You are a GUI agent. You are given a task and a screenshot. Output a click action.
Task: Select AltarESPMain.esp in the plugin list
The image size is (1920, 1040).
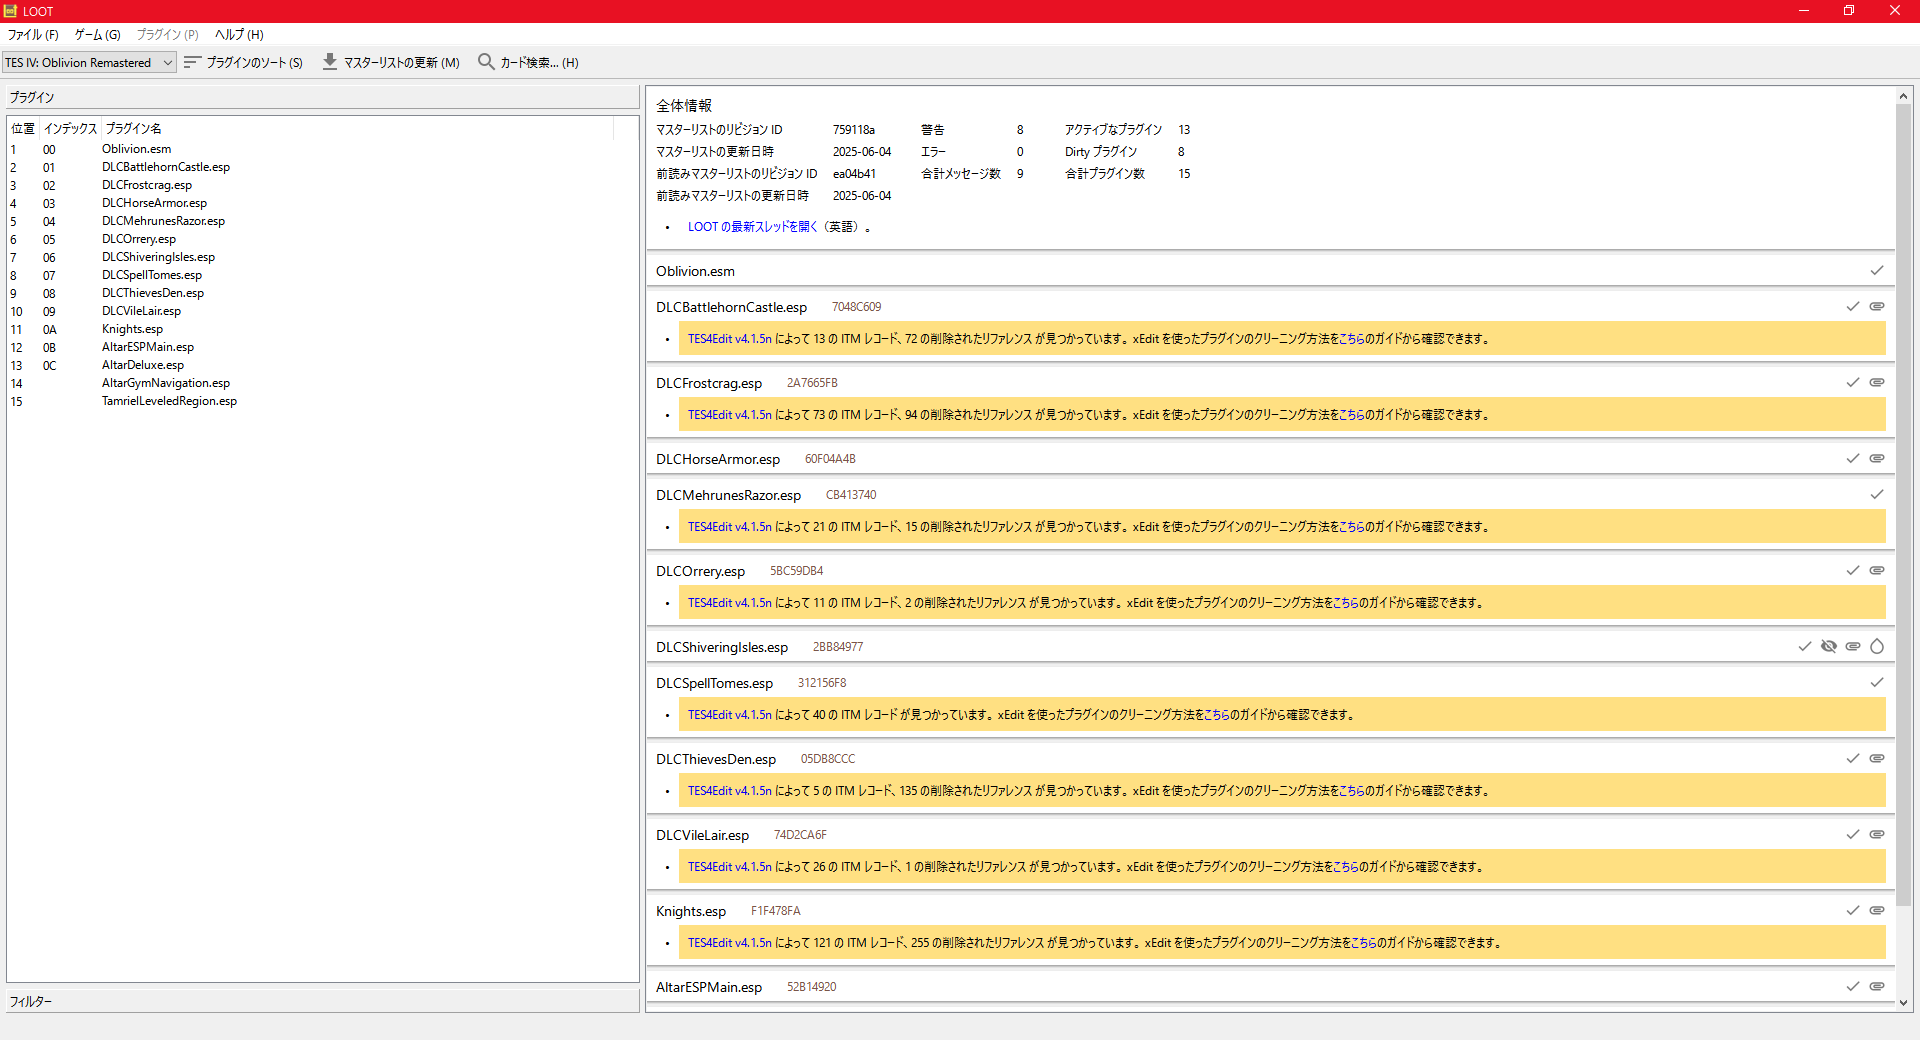(148, 347)
